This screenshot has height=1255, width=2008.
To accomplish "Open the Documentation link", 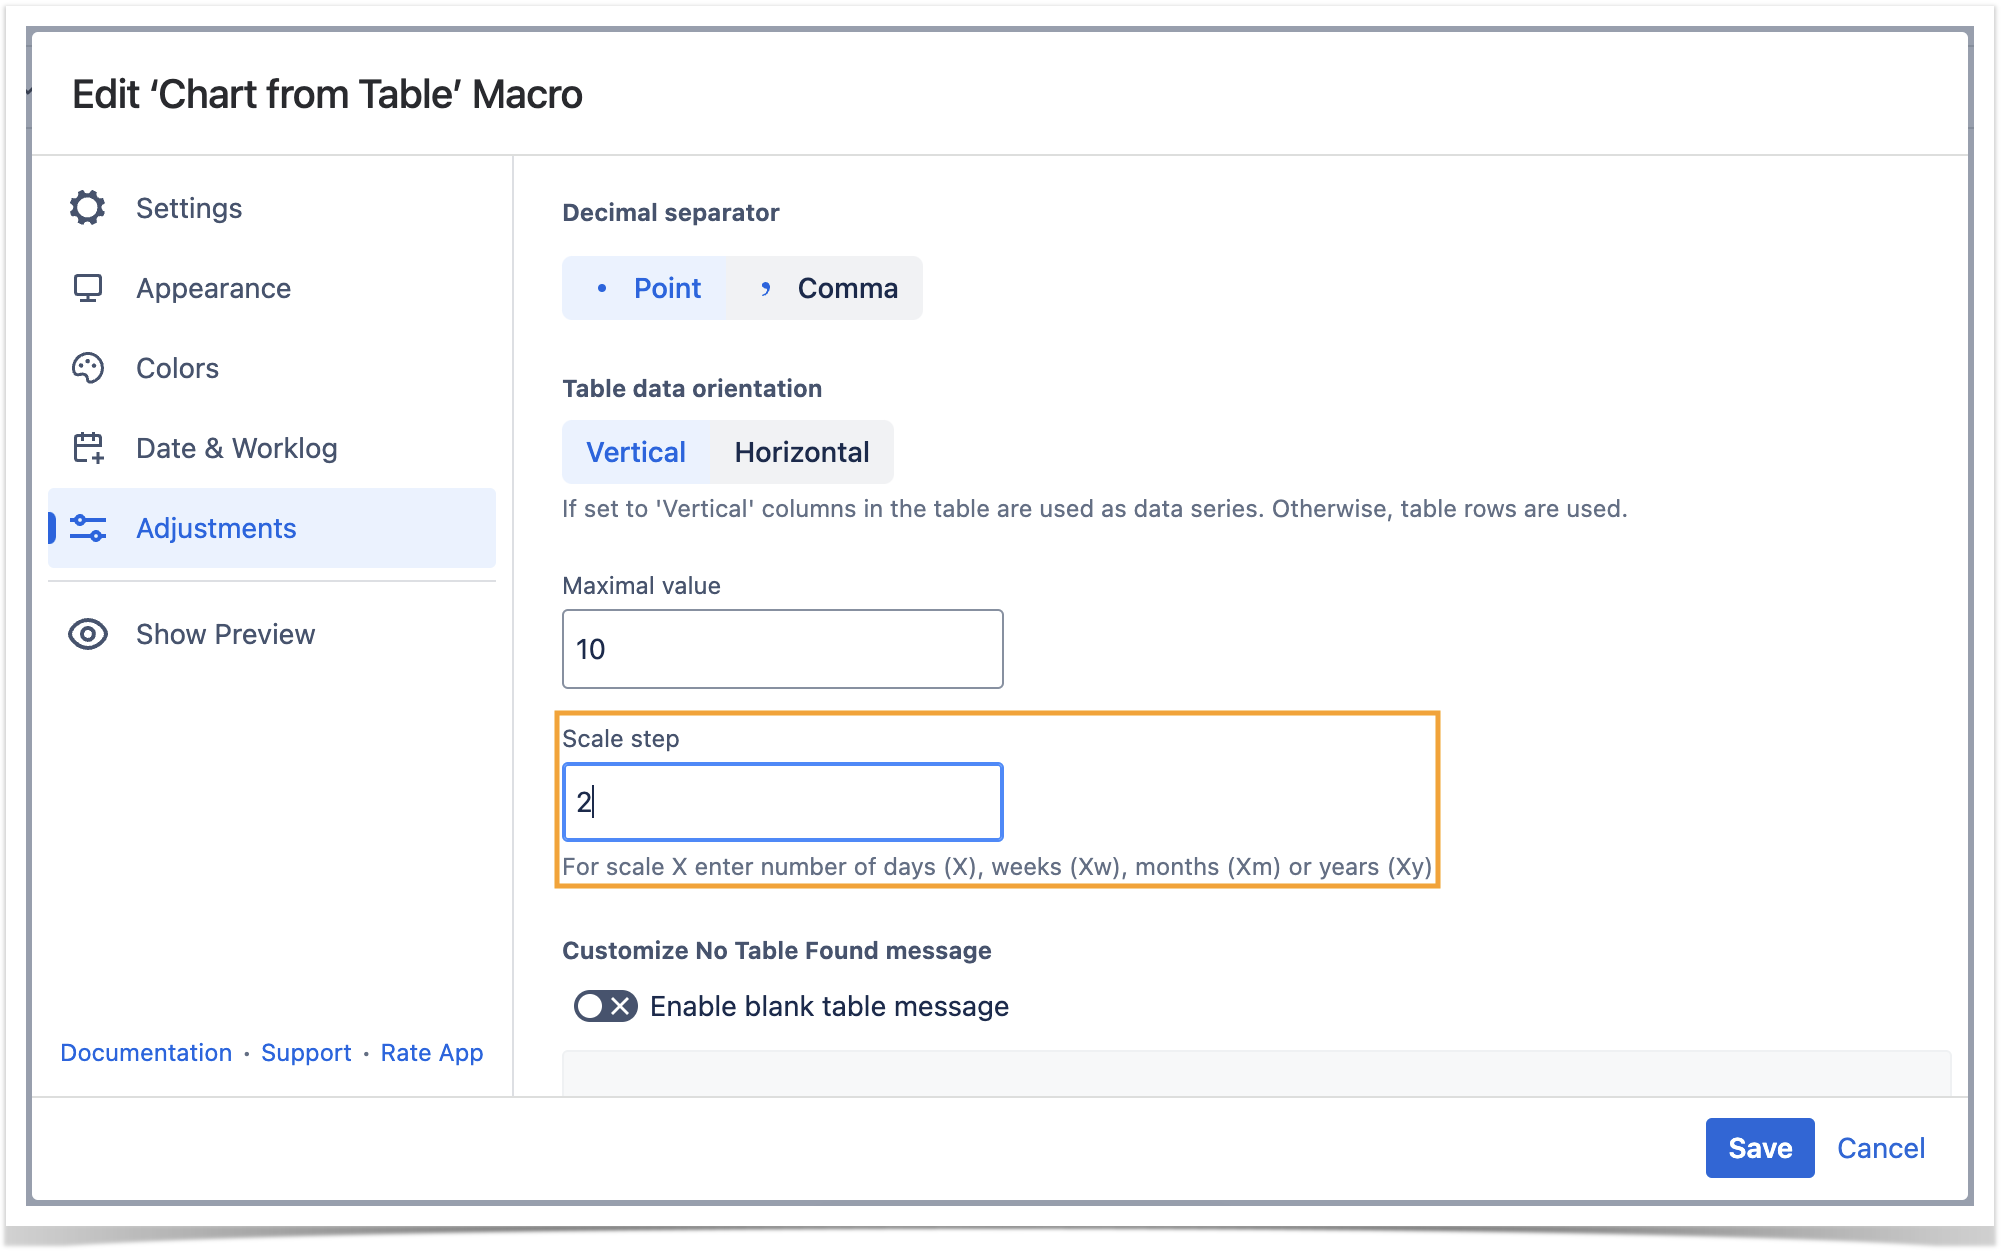I will [x=146, y=1052].
